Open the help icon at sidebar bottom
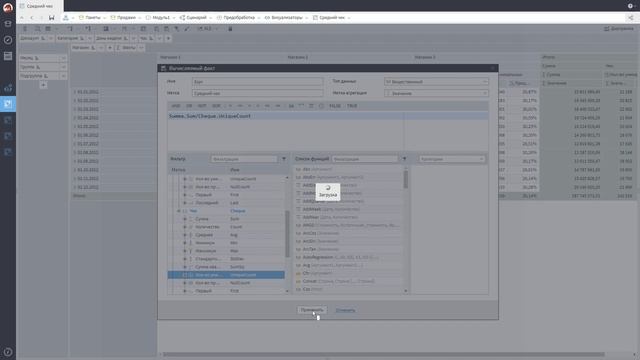640x360 pixels. click(8, 352)
